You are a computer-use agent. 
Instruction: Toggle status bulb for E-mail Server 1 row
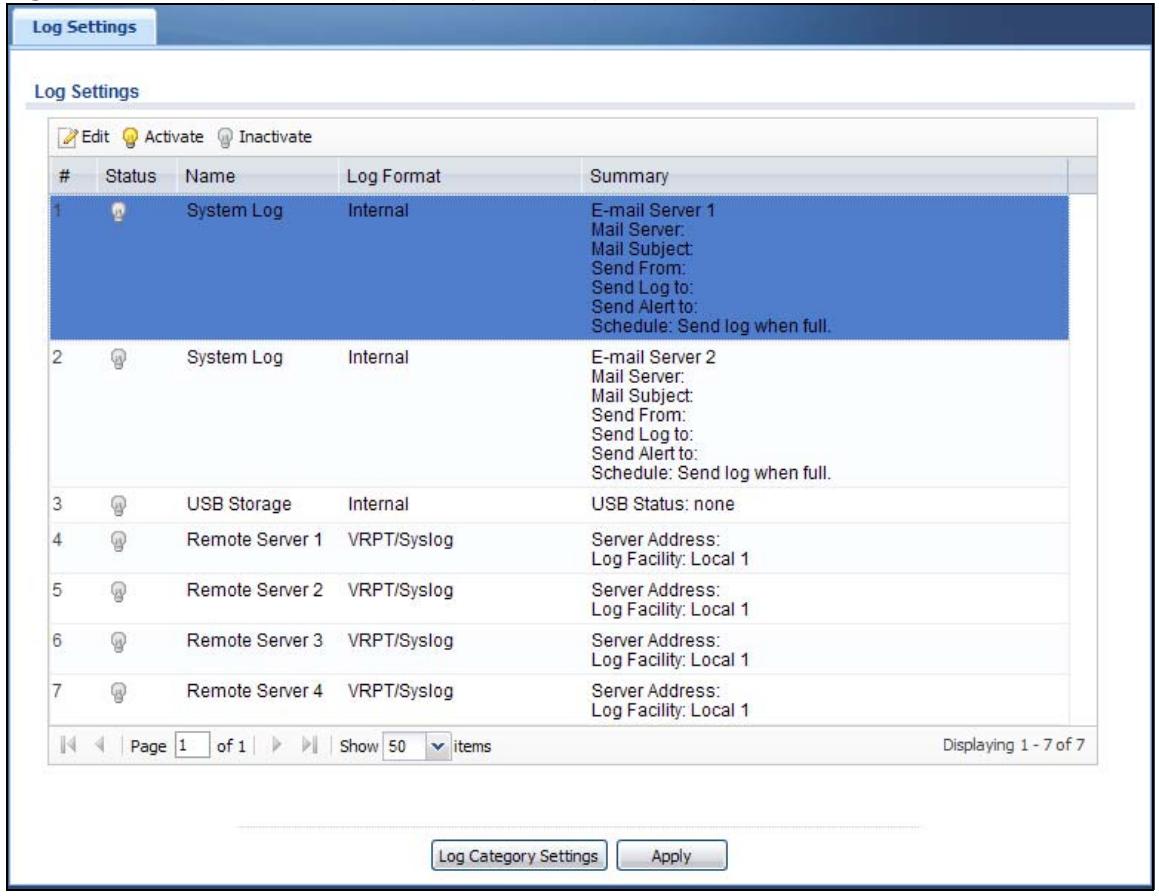point(118,212)
